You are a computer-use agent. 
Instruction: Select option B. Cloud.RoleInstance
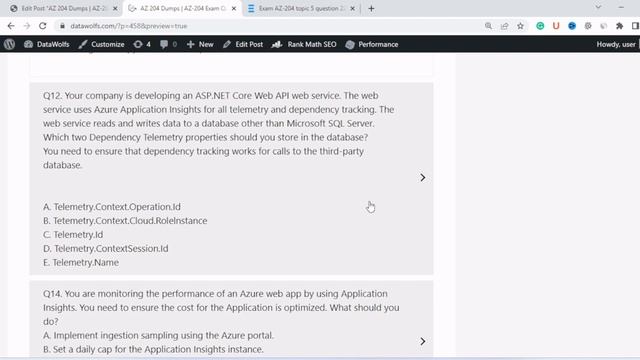[x=125, y=220]
